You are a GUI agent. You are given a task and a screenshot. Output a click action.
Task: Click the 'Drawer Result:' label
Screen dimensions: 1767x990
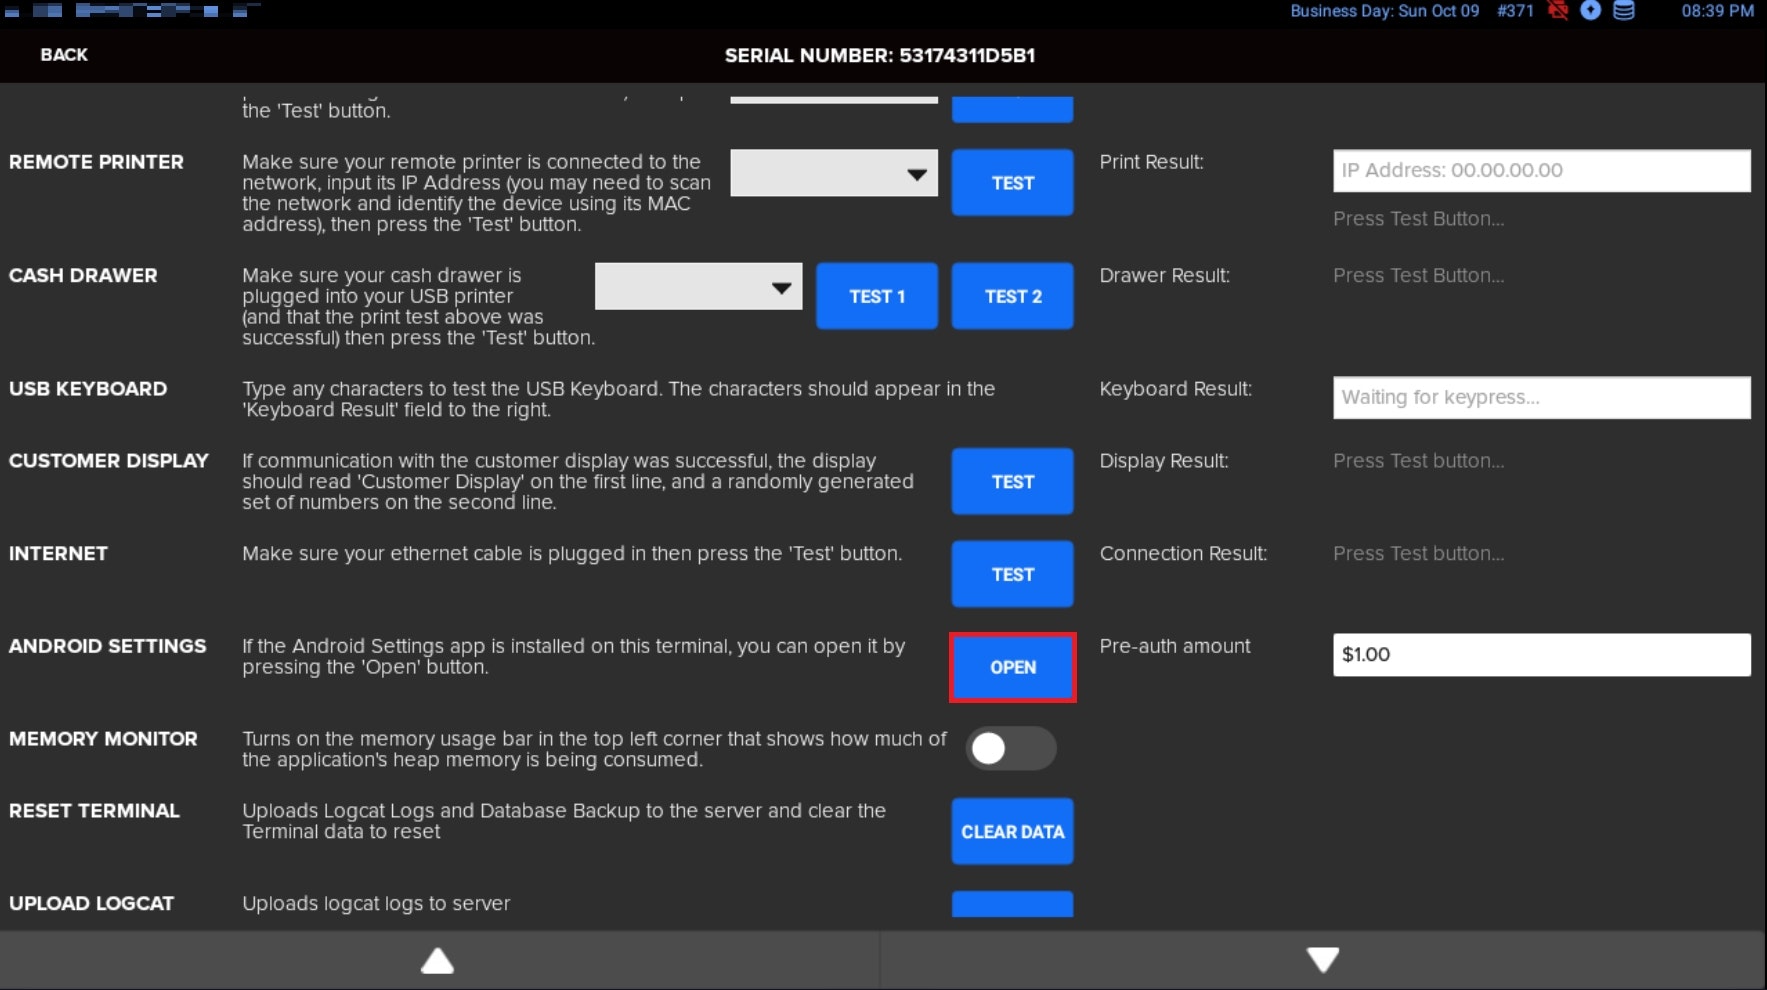tap(1165, 276)
